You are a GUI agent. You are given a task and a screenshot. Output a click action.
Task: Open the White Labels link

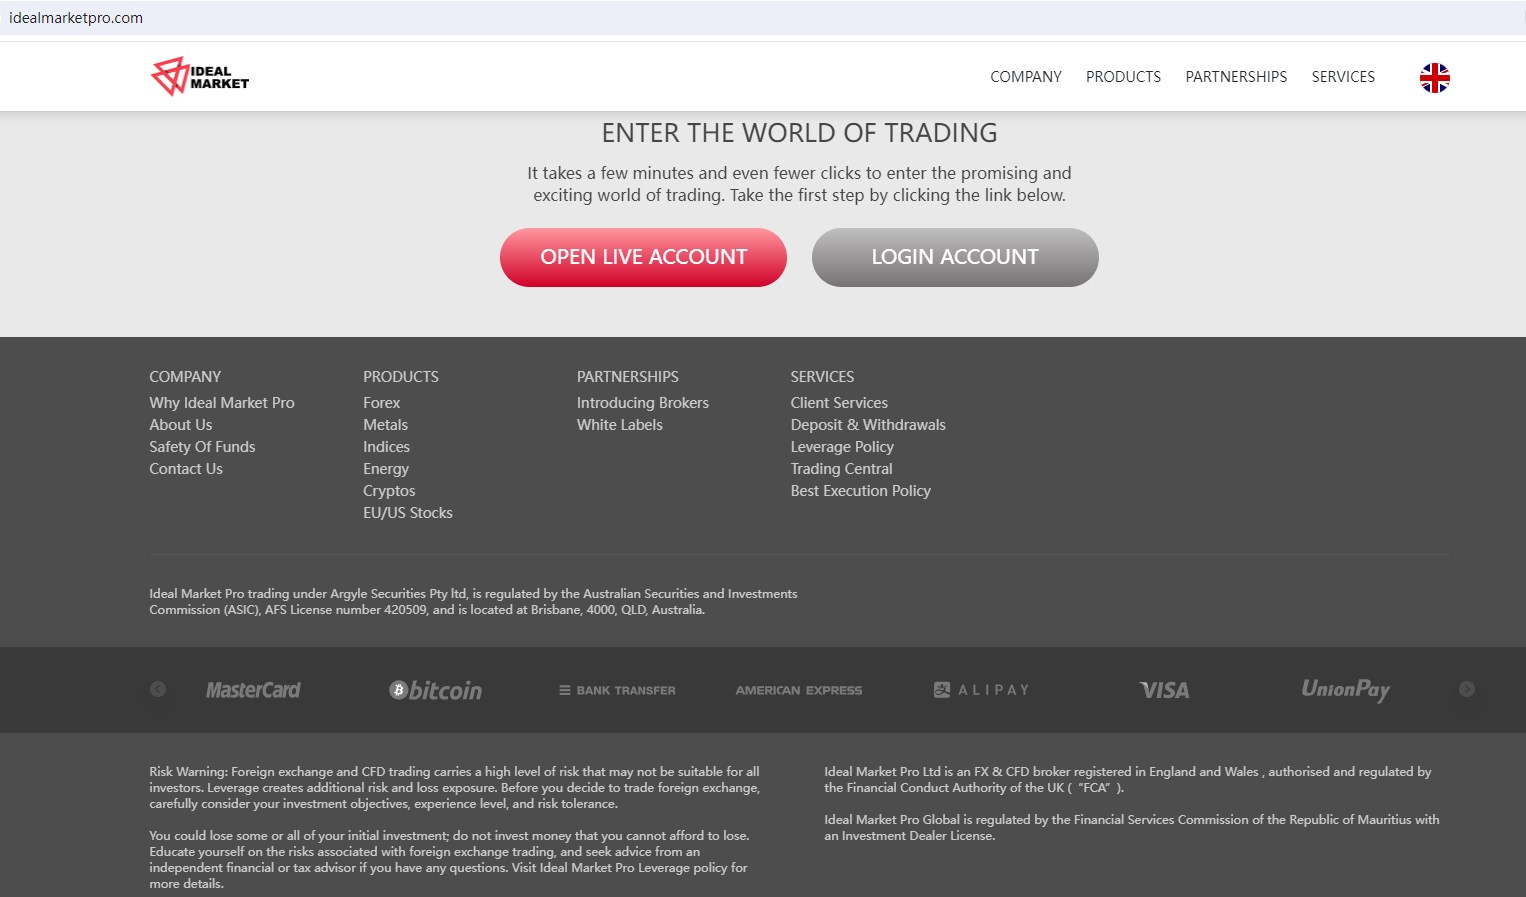coord(620,425)
